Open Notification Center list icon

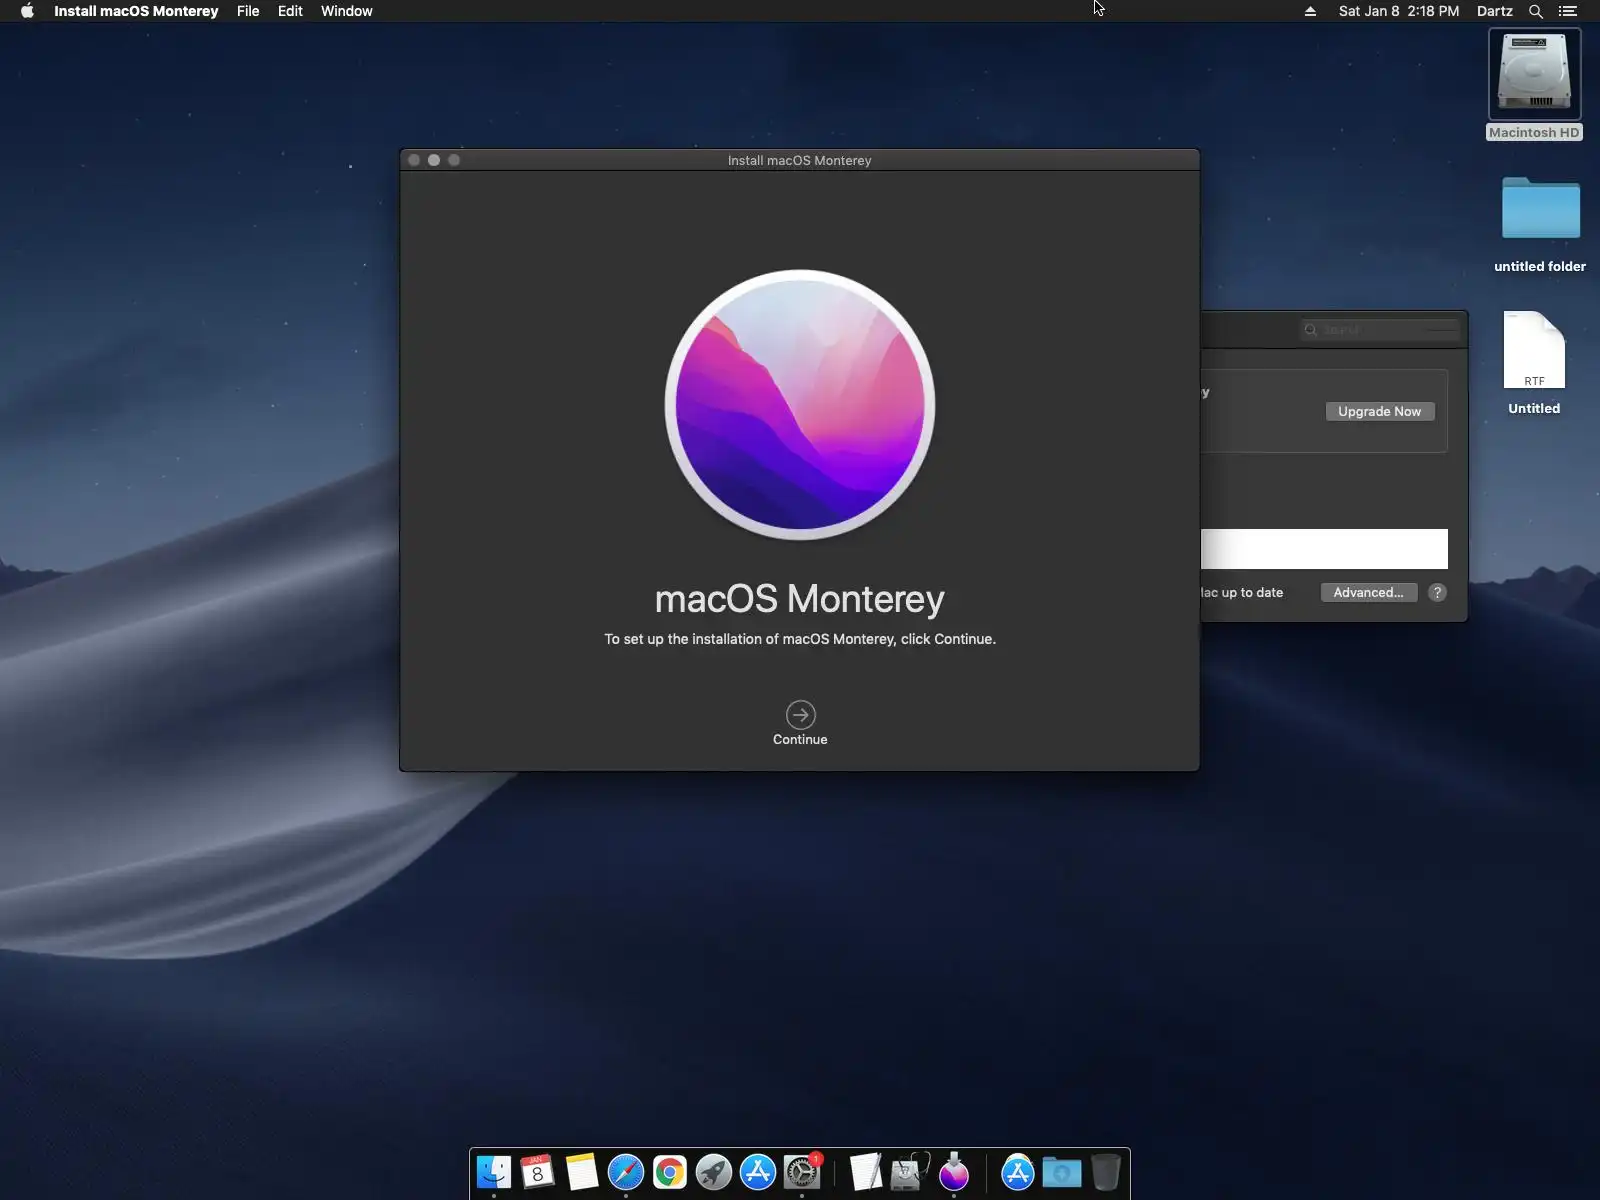(1568, 11)
